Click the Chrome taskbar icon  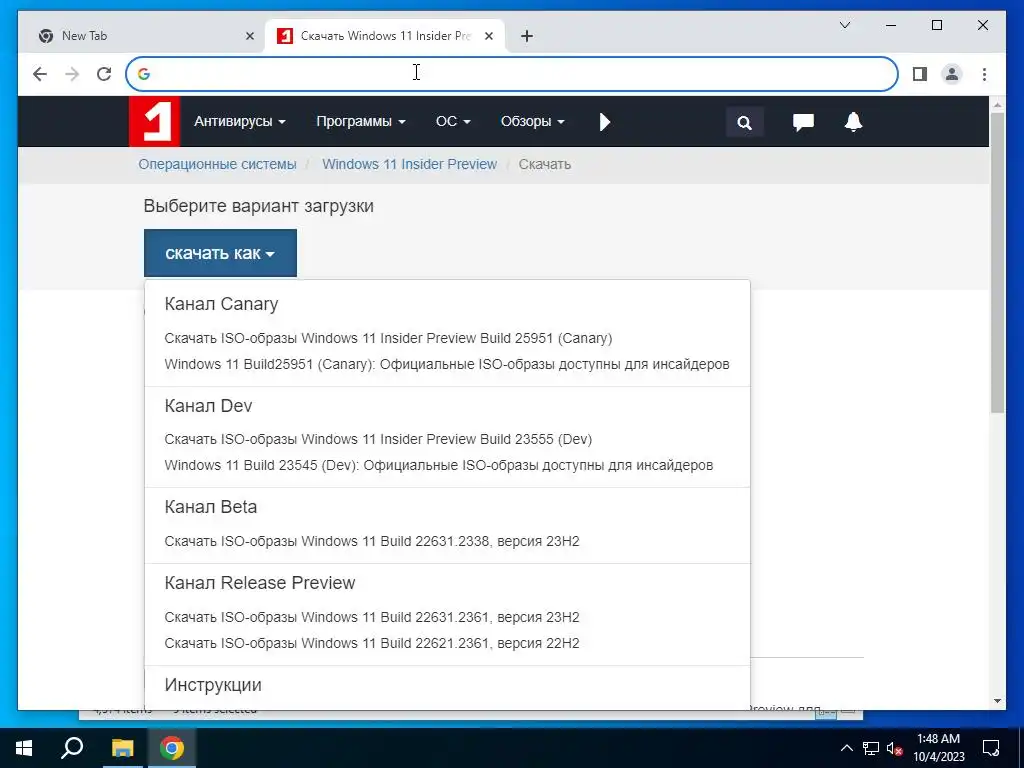point(172,748)
